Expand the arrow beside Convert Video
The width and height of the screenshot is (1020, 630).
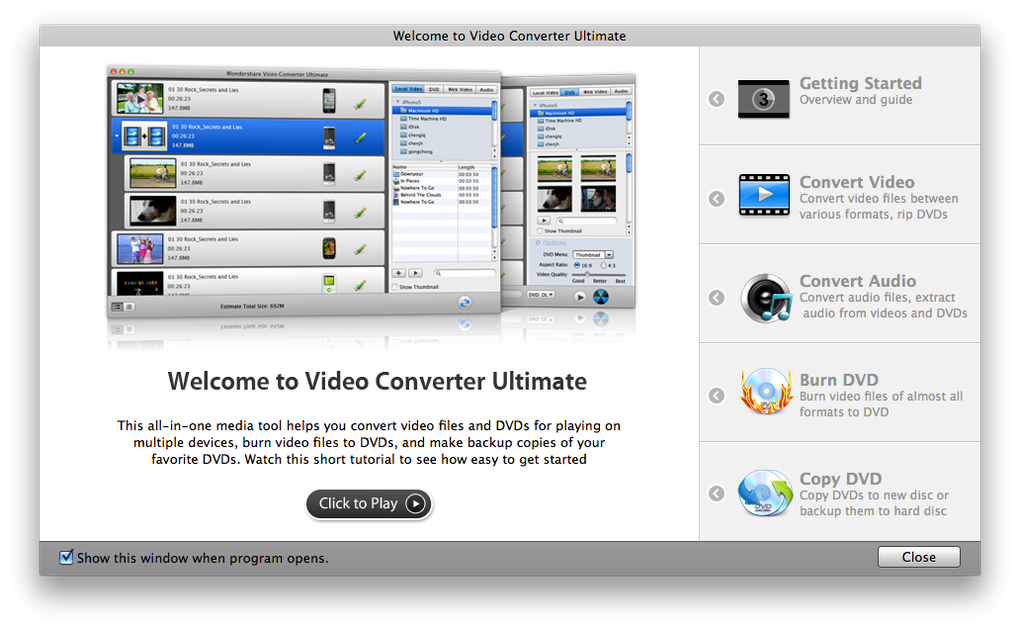(716, 199)
